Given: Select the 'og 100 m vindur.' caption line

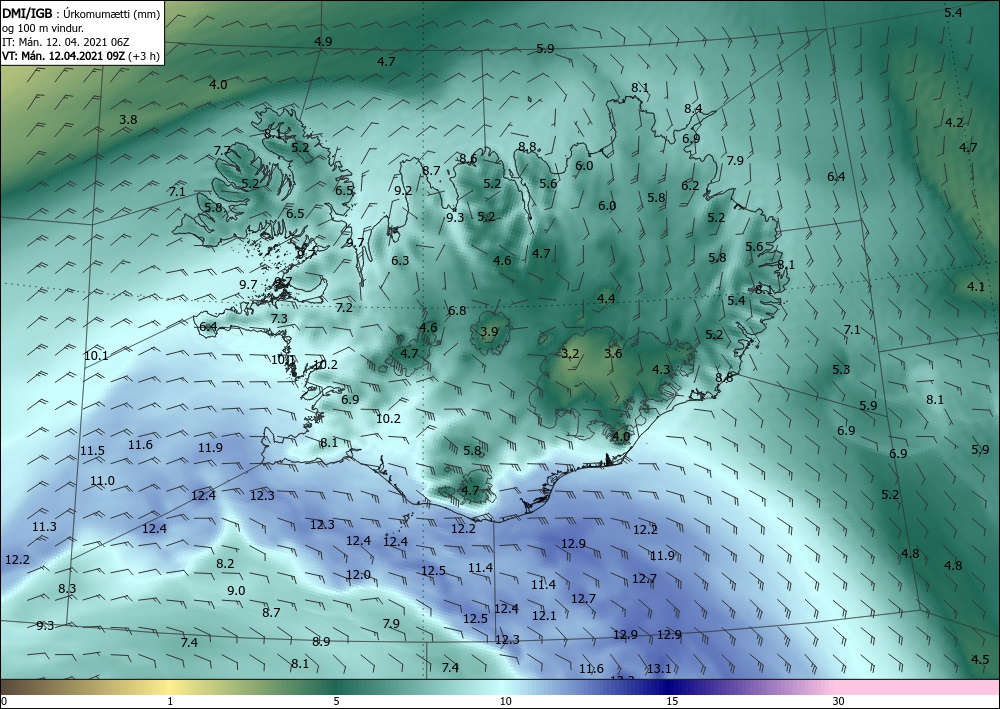Looking at the screenshot, I should 43,28.
